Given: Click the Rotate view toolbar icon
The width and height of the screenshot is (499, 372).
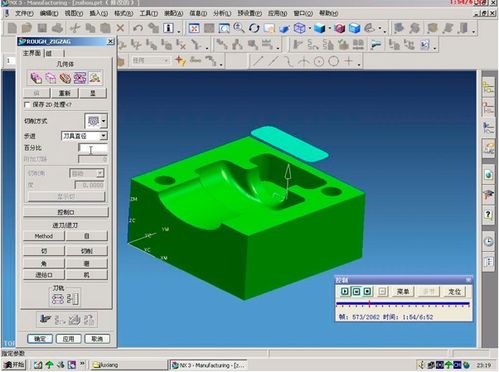Looking at the screenshot, I should [x=254, y=28].
